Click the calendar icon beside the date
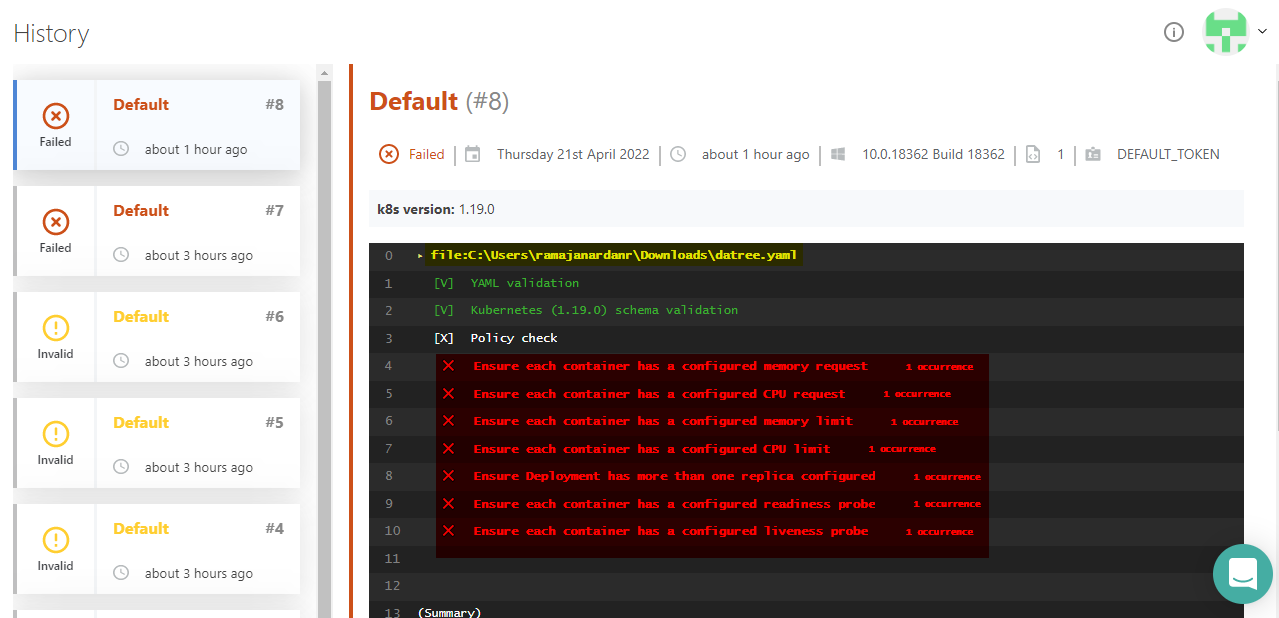This screenshot has height=618, width=1279. pyautogui.click(x=473, y=154)
